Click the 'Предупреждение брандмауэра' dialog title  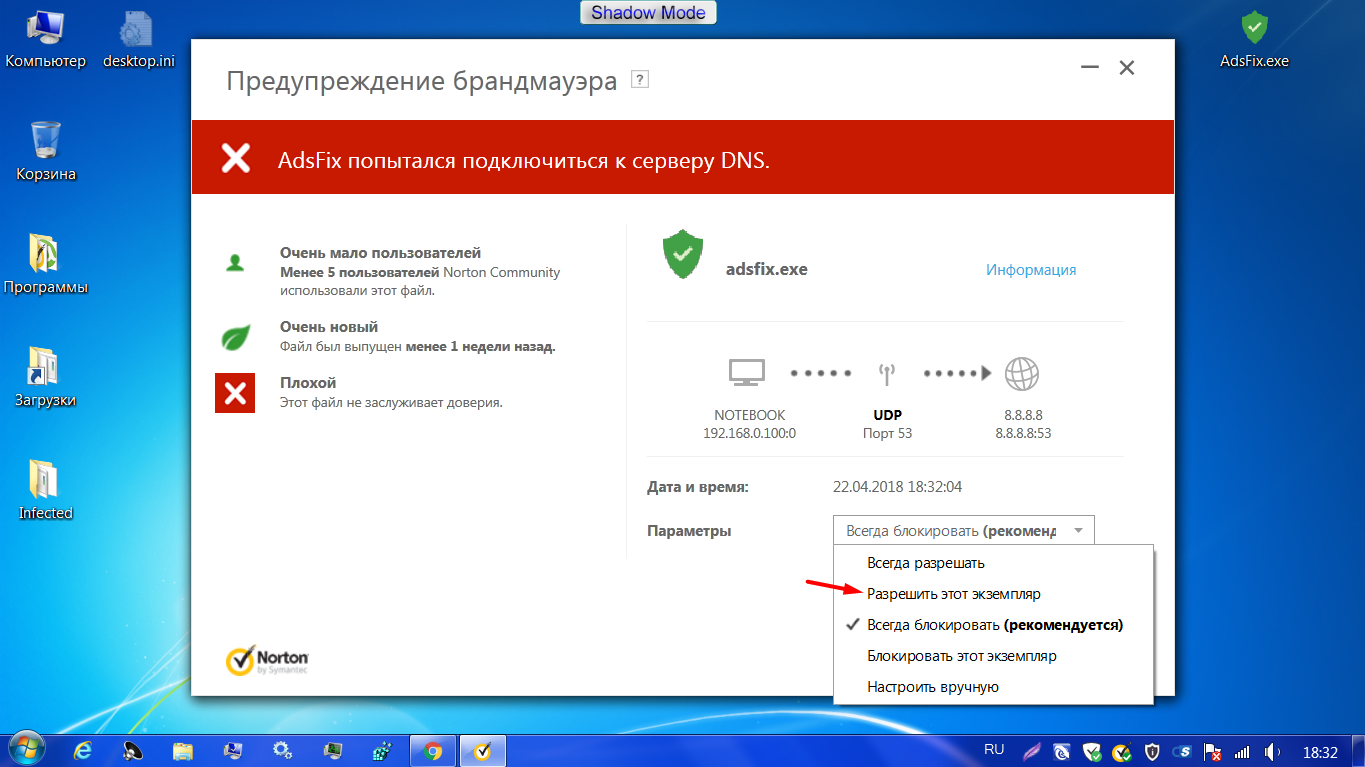pyautogui.click(x=422, y=81)
